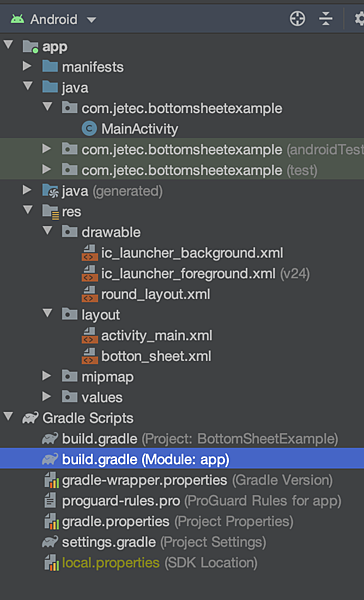
Task: Click the gradle.properties file icon
Action: (x=51, y=522)
